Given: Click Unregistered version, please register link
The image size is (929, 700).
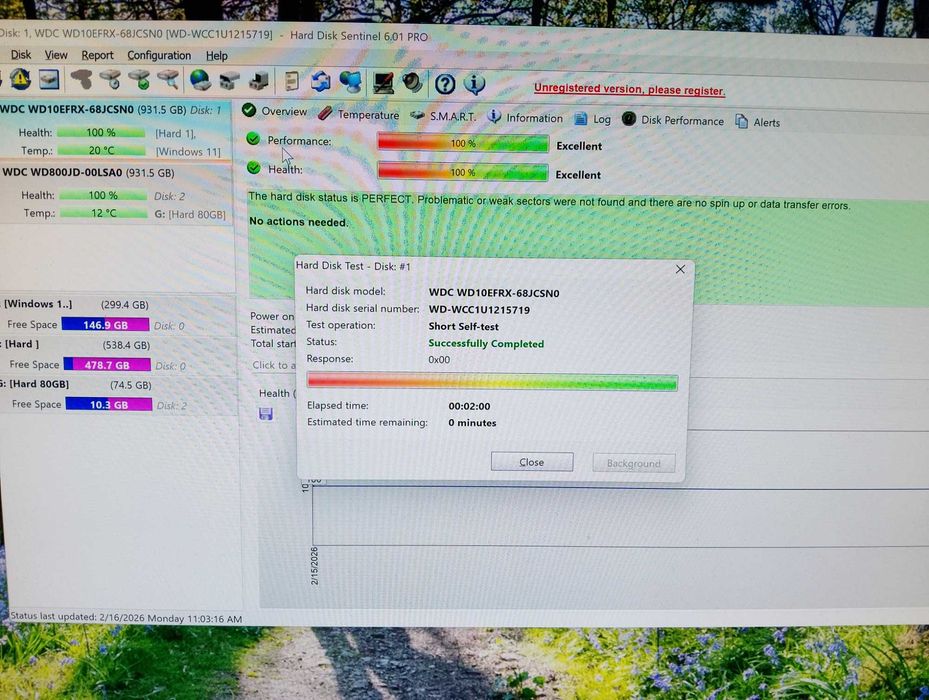Looking at the screenshot, I should (x=629, y=90).
